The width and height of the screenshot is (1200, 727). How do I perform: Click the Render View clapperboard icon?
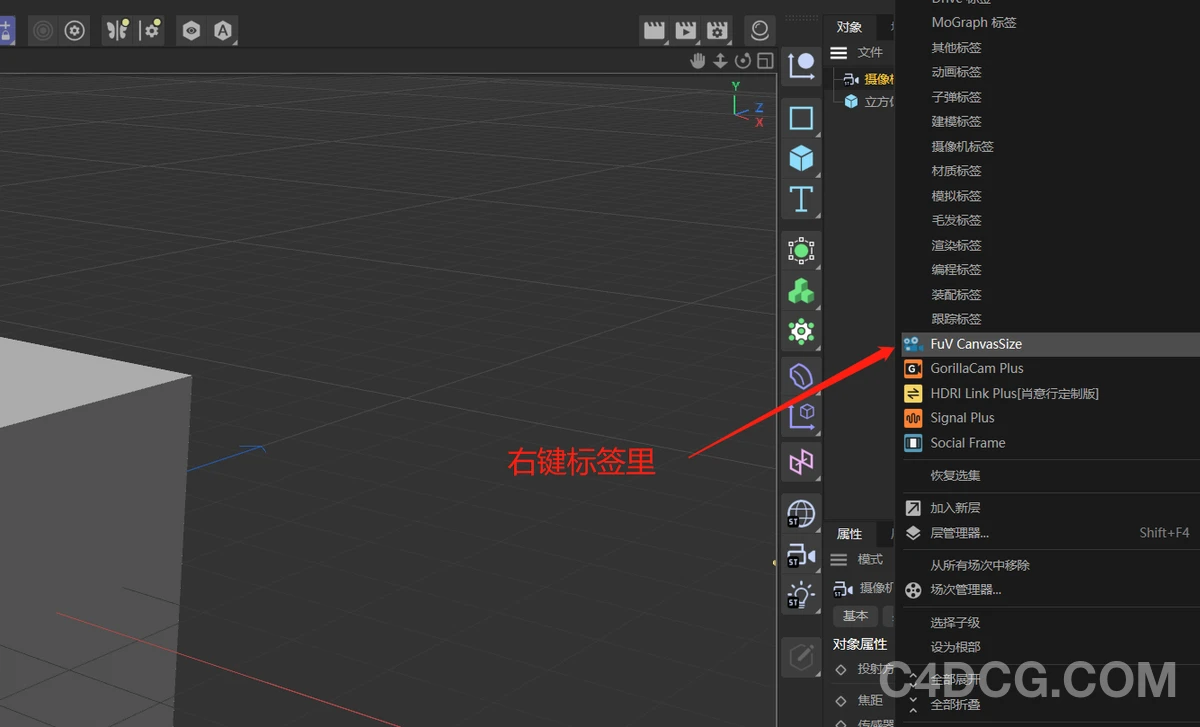tap(654, 30)
